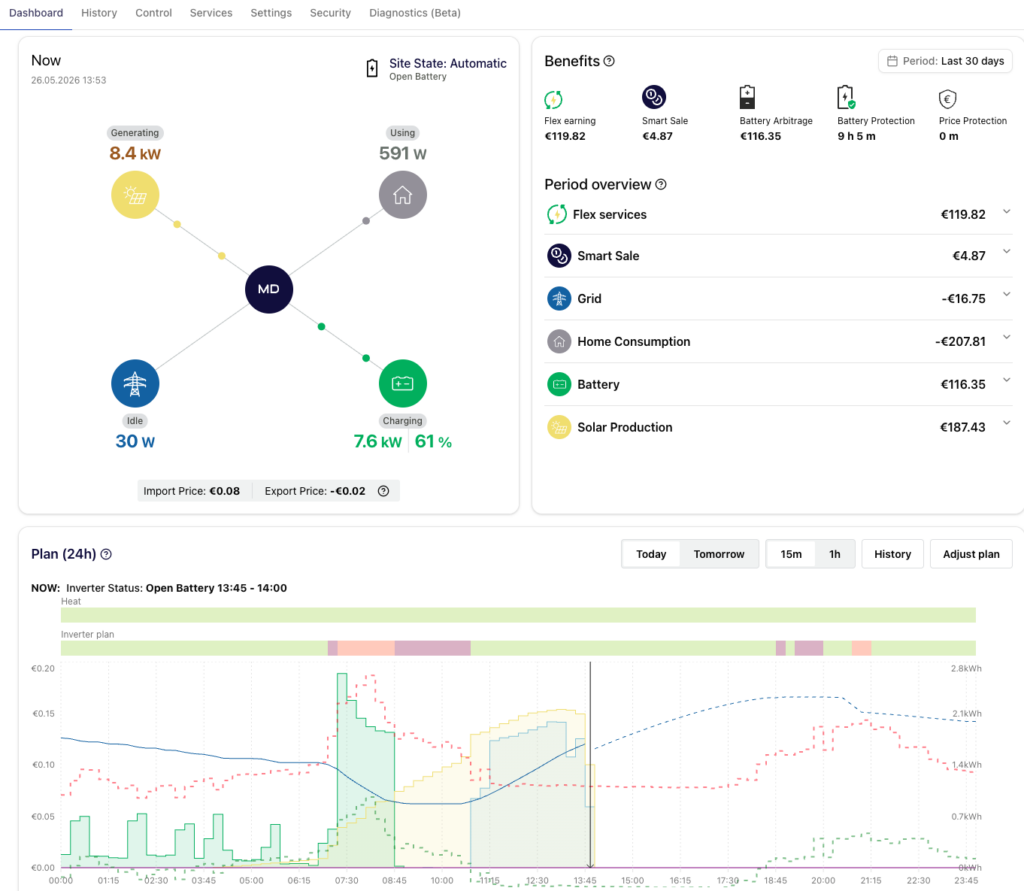Click the Site State battery icon
The image size is (1024, 891).
pos(372,68)
